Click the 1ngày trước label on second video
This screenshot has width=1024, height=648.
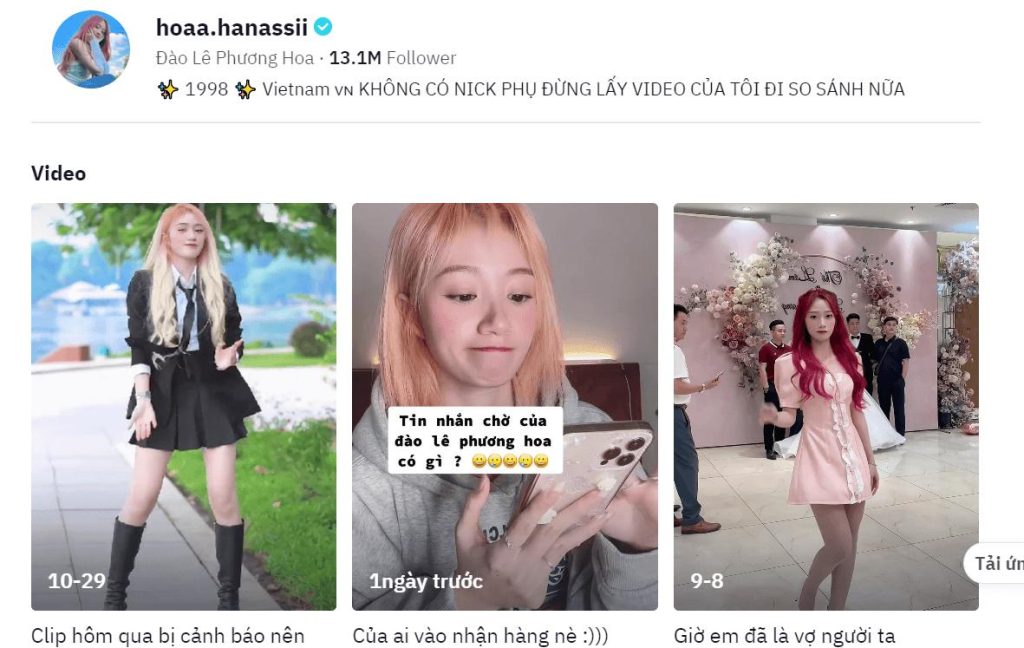[426, 581]
